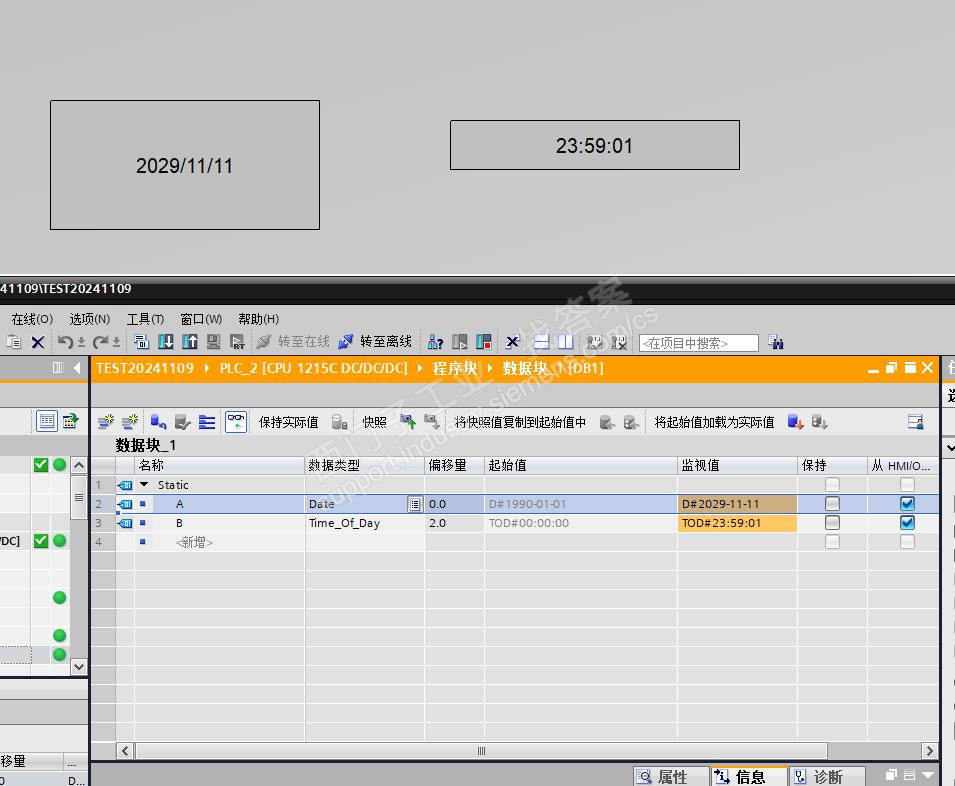Click the Start simulation icon
The width and height of the screenshot is (955, 786).
[x=213, y=342]
